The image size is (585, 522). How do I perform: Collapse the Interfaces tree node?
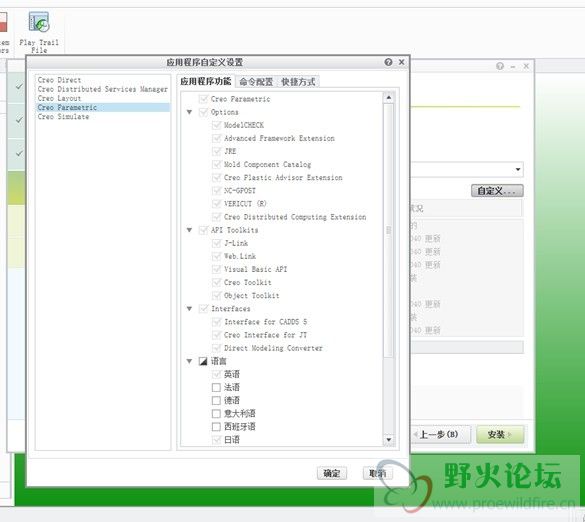[190, 309]
